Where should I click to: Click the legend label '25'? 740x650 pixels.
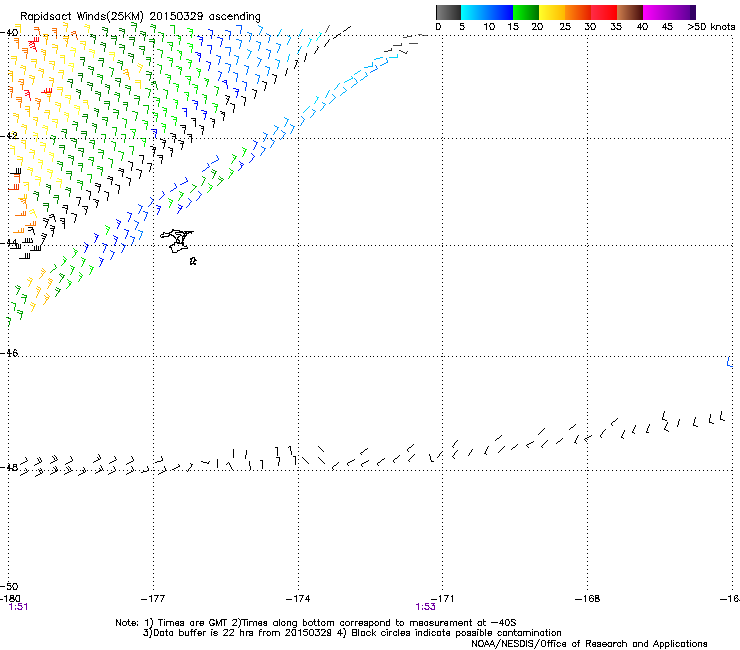(565, 27)
